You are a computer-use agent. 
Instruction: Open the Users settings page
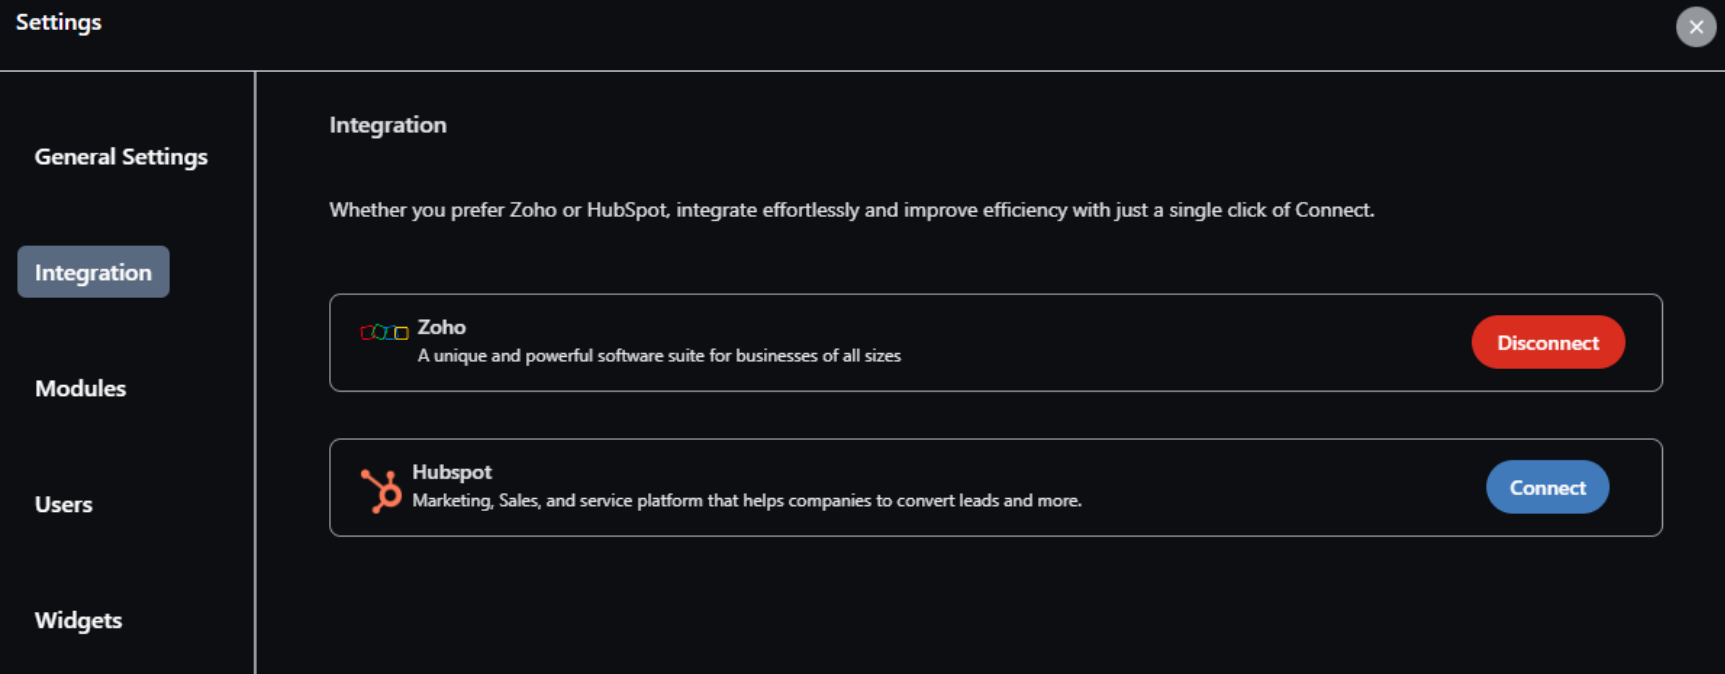(x=63, y=504)
